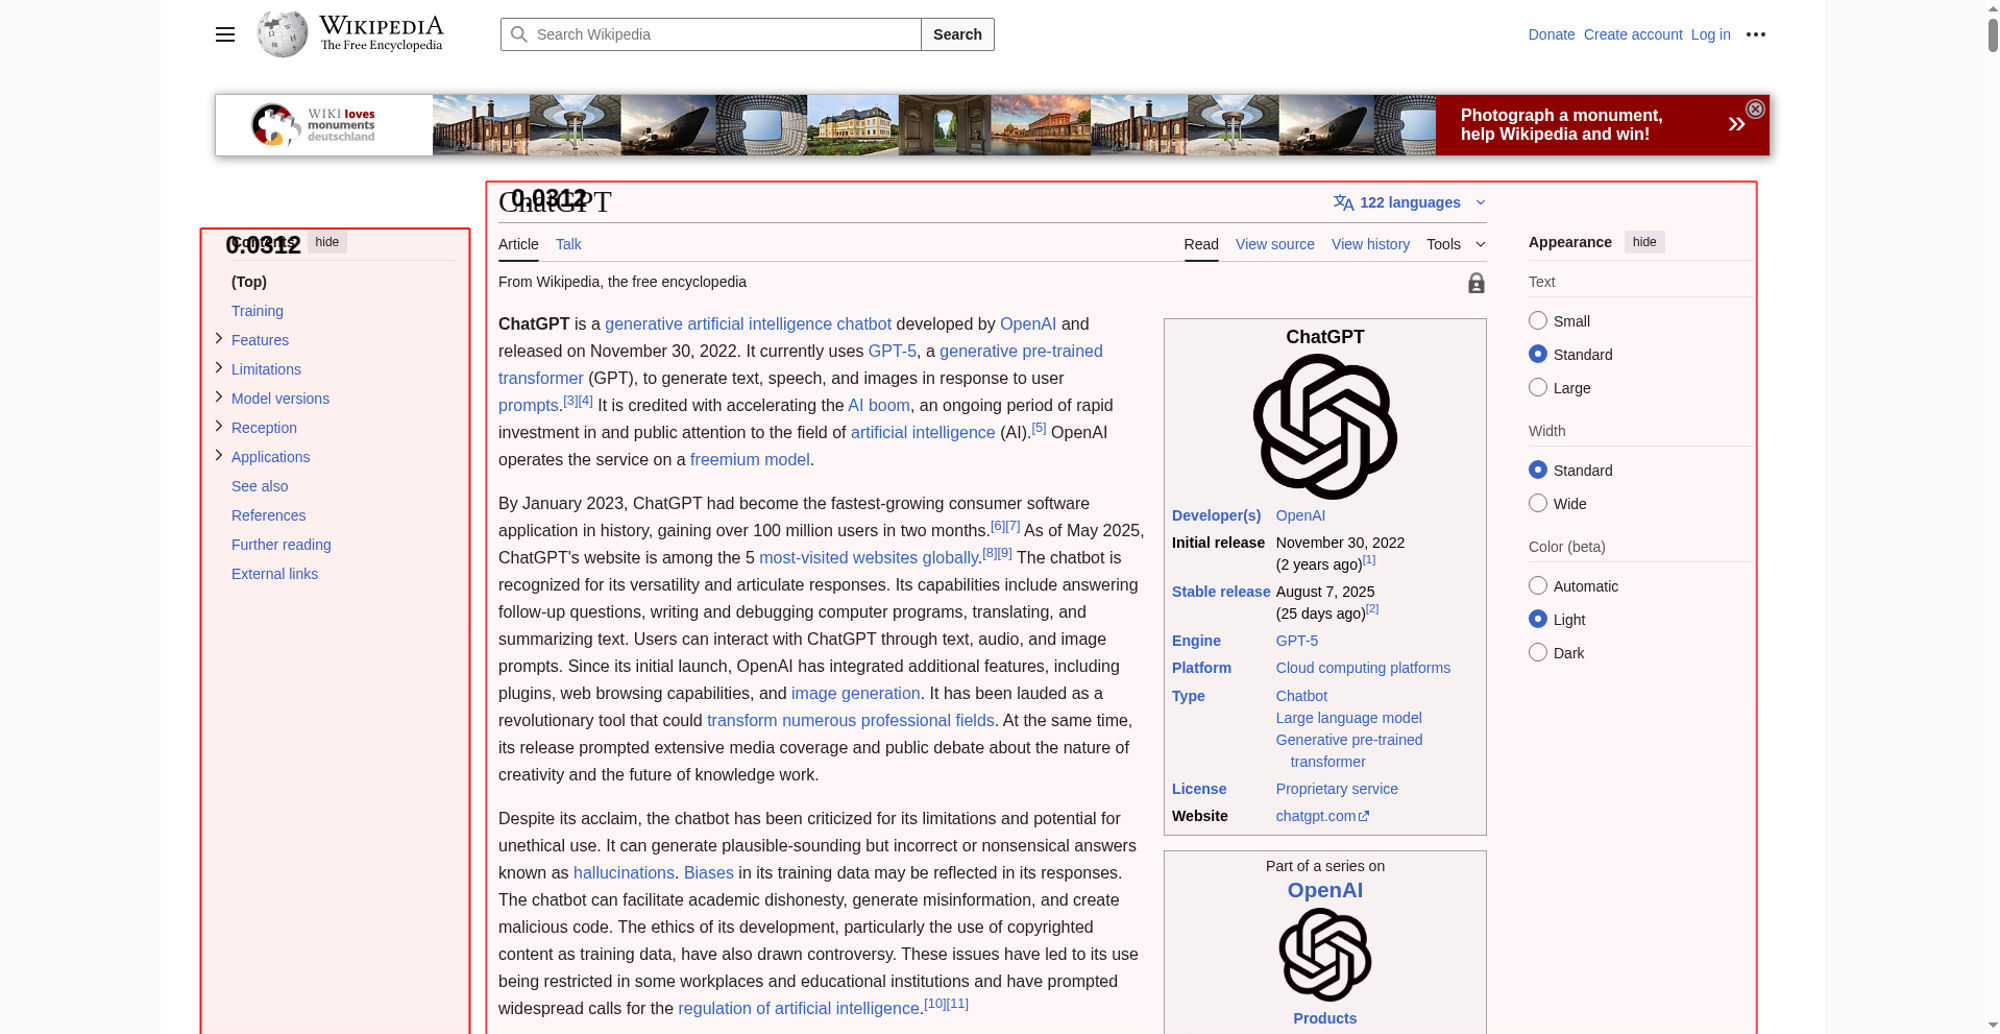Screen dimensions: 2000x1034
Task: Expand the Reception section in contents
Action: [218, 426]
